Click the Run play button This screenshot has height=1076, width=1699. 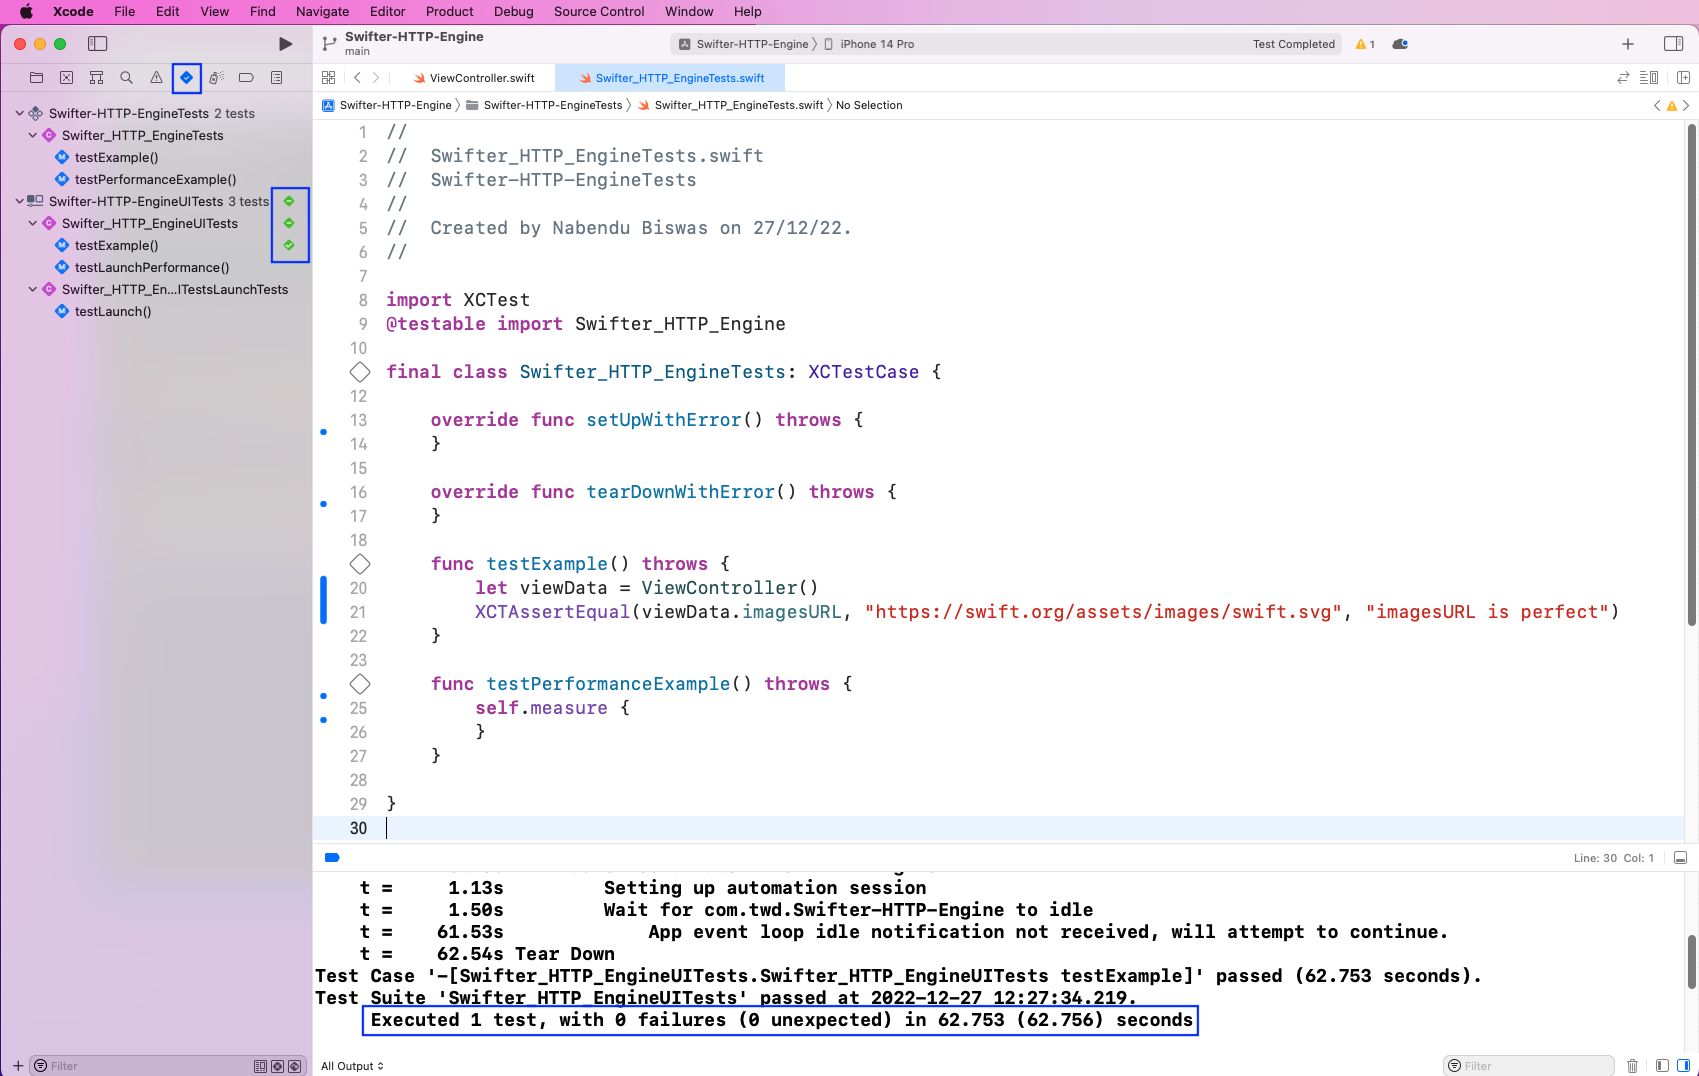click(285, 44)
